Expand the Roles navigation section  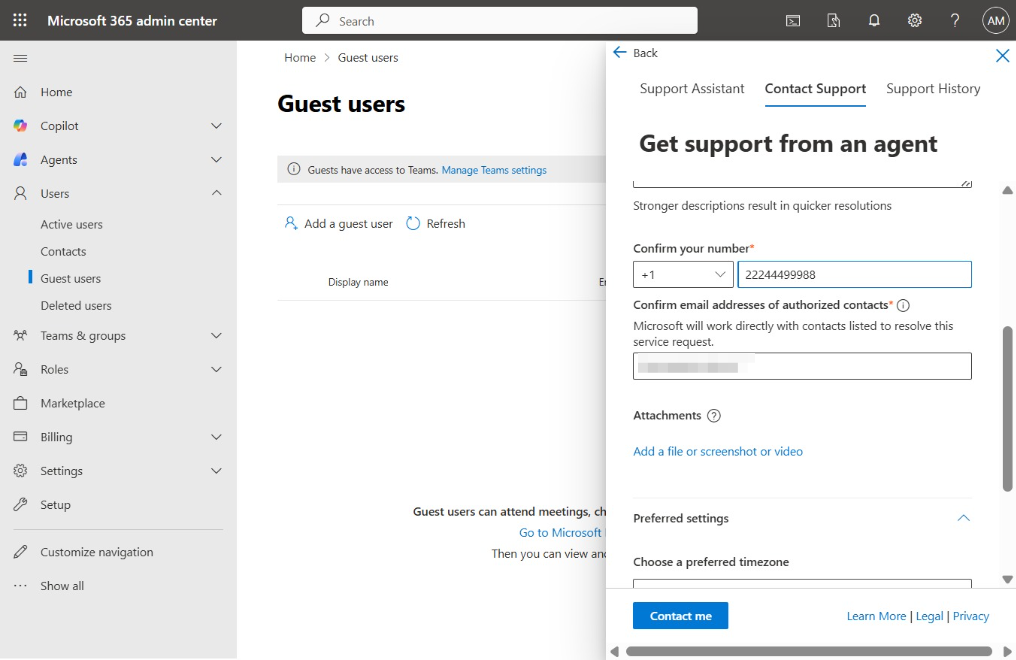tap(216, 369)
